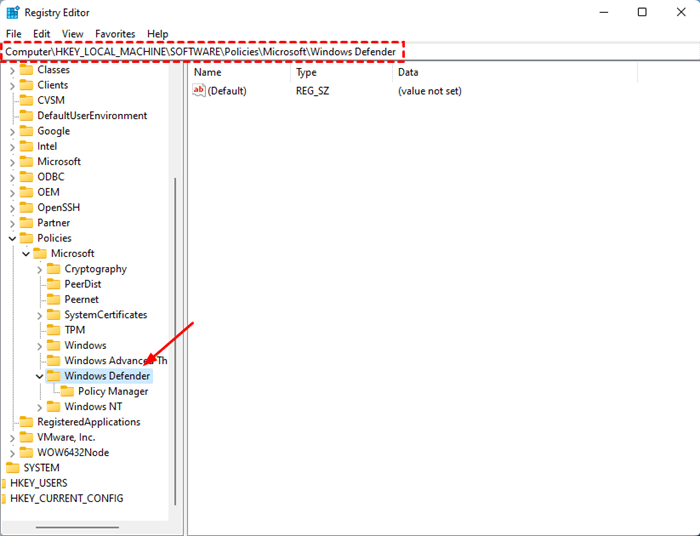The height and width of the screenshot is (536, 700).
Task: Expand the Clients key
Action: 12,86
